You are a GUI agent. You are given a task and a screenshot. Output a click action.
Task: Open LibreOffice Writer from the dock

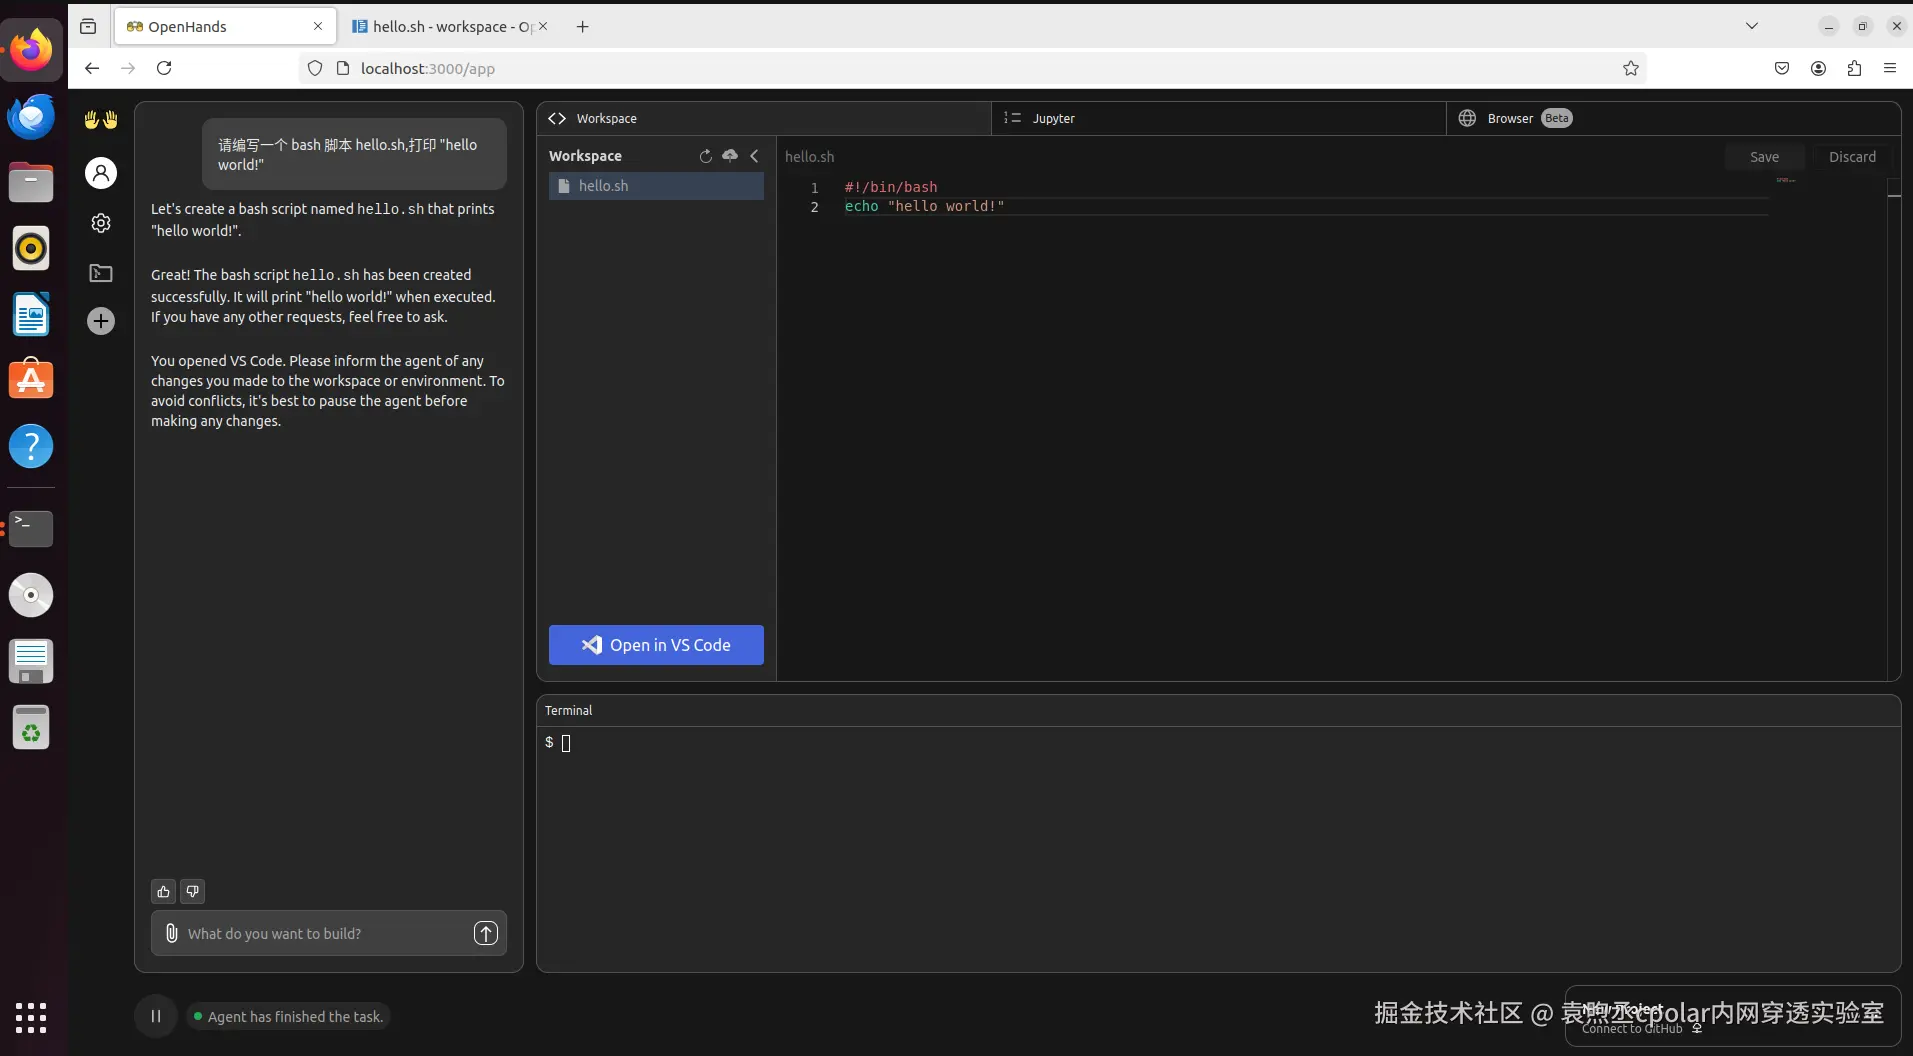click(x=31, y=314)
